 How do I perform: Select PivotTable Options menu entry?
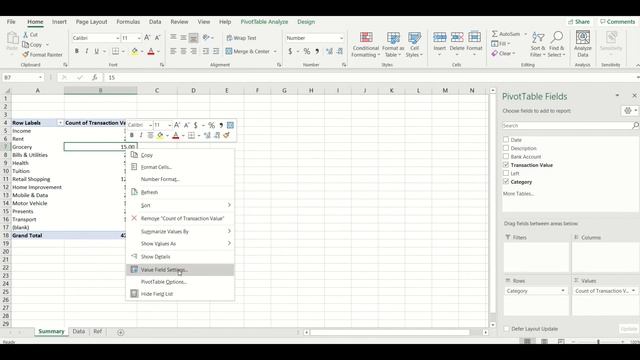180,282
